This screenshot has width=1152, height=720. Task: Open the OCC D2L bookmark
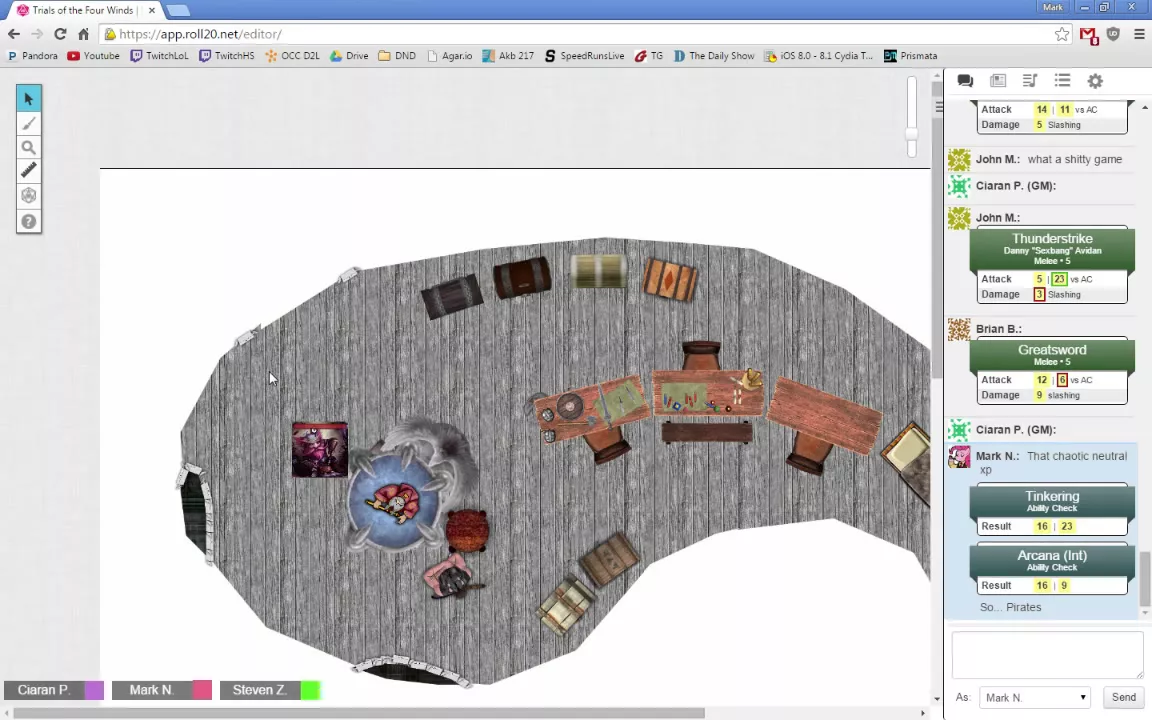(x=292, y=56)
